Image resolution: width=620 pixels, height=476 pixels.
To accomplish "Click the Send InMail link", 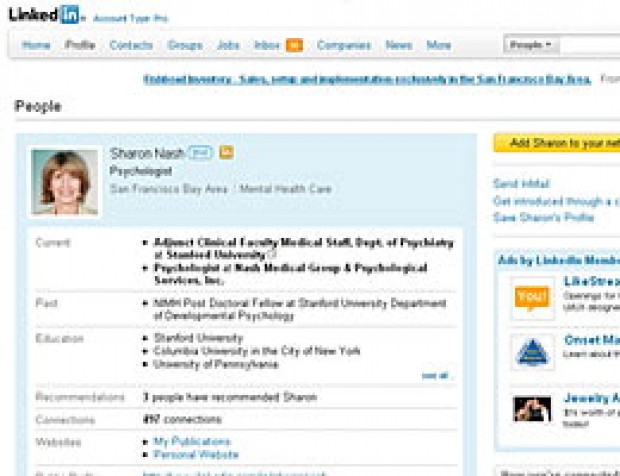I will click(522, 184).
